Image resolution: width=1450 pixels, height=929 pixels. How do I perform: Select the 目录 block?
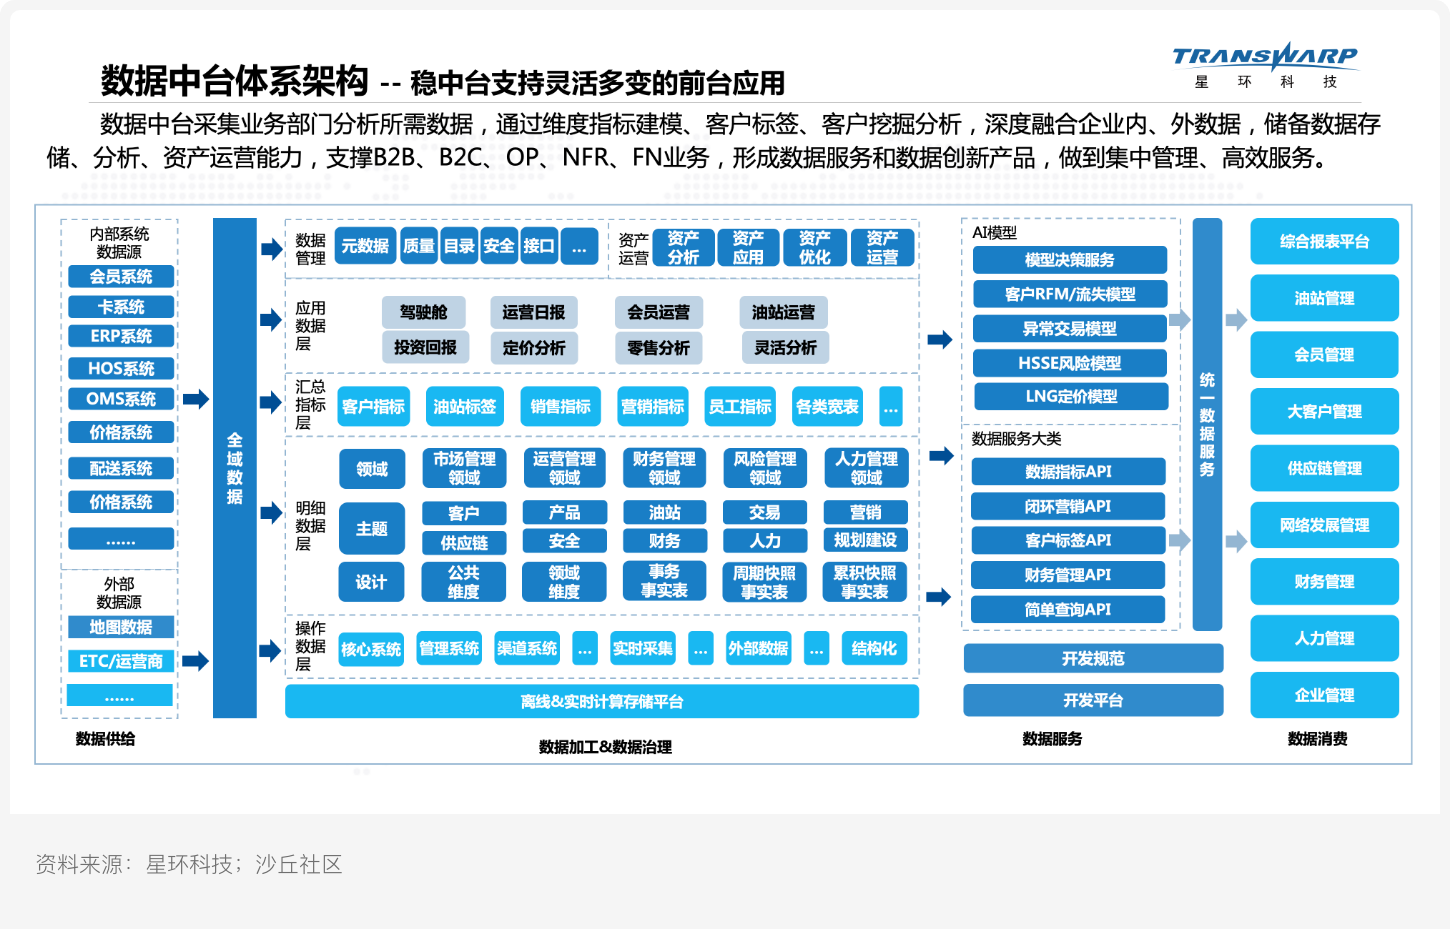[459, 246]
